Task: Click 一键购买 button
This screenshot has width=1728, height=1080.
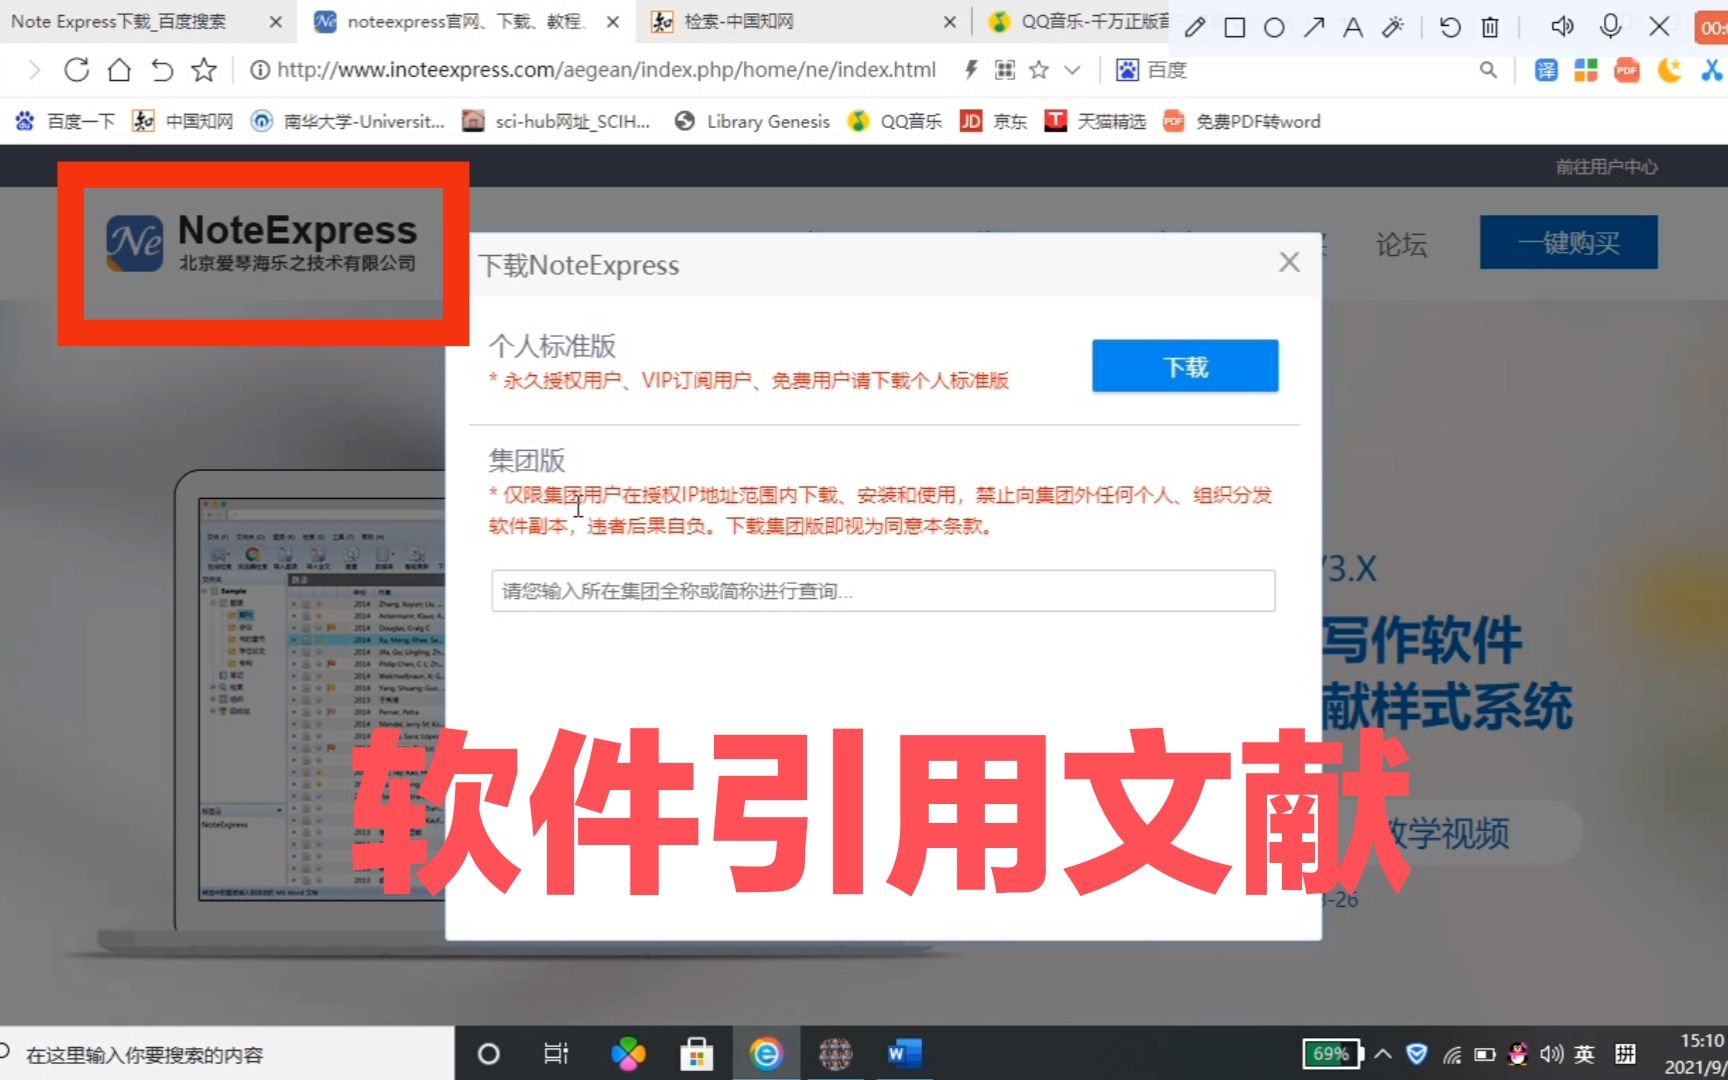Action: click(x=1568, y=243)
